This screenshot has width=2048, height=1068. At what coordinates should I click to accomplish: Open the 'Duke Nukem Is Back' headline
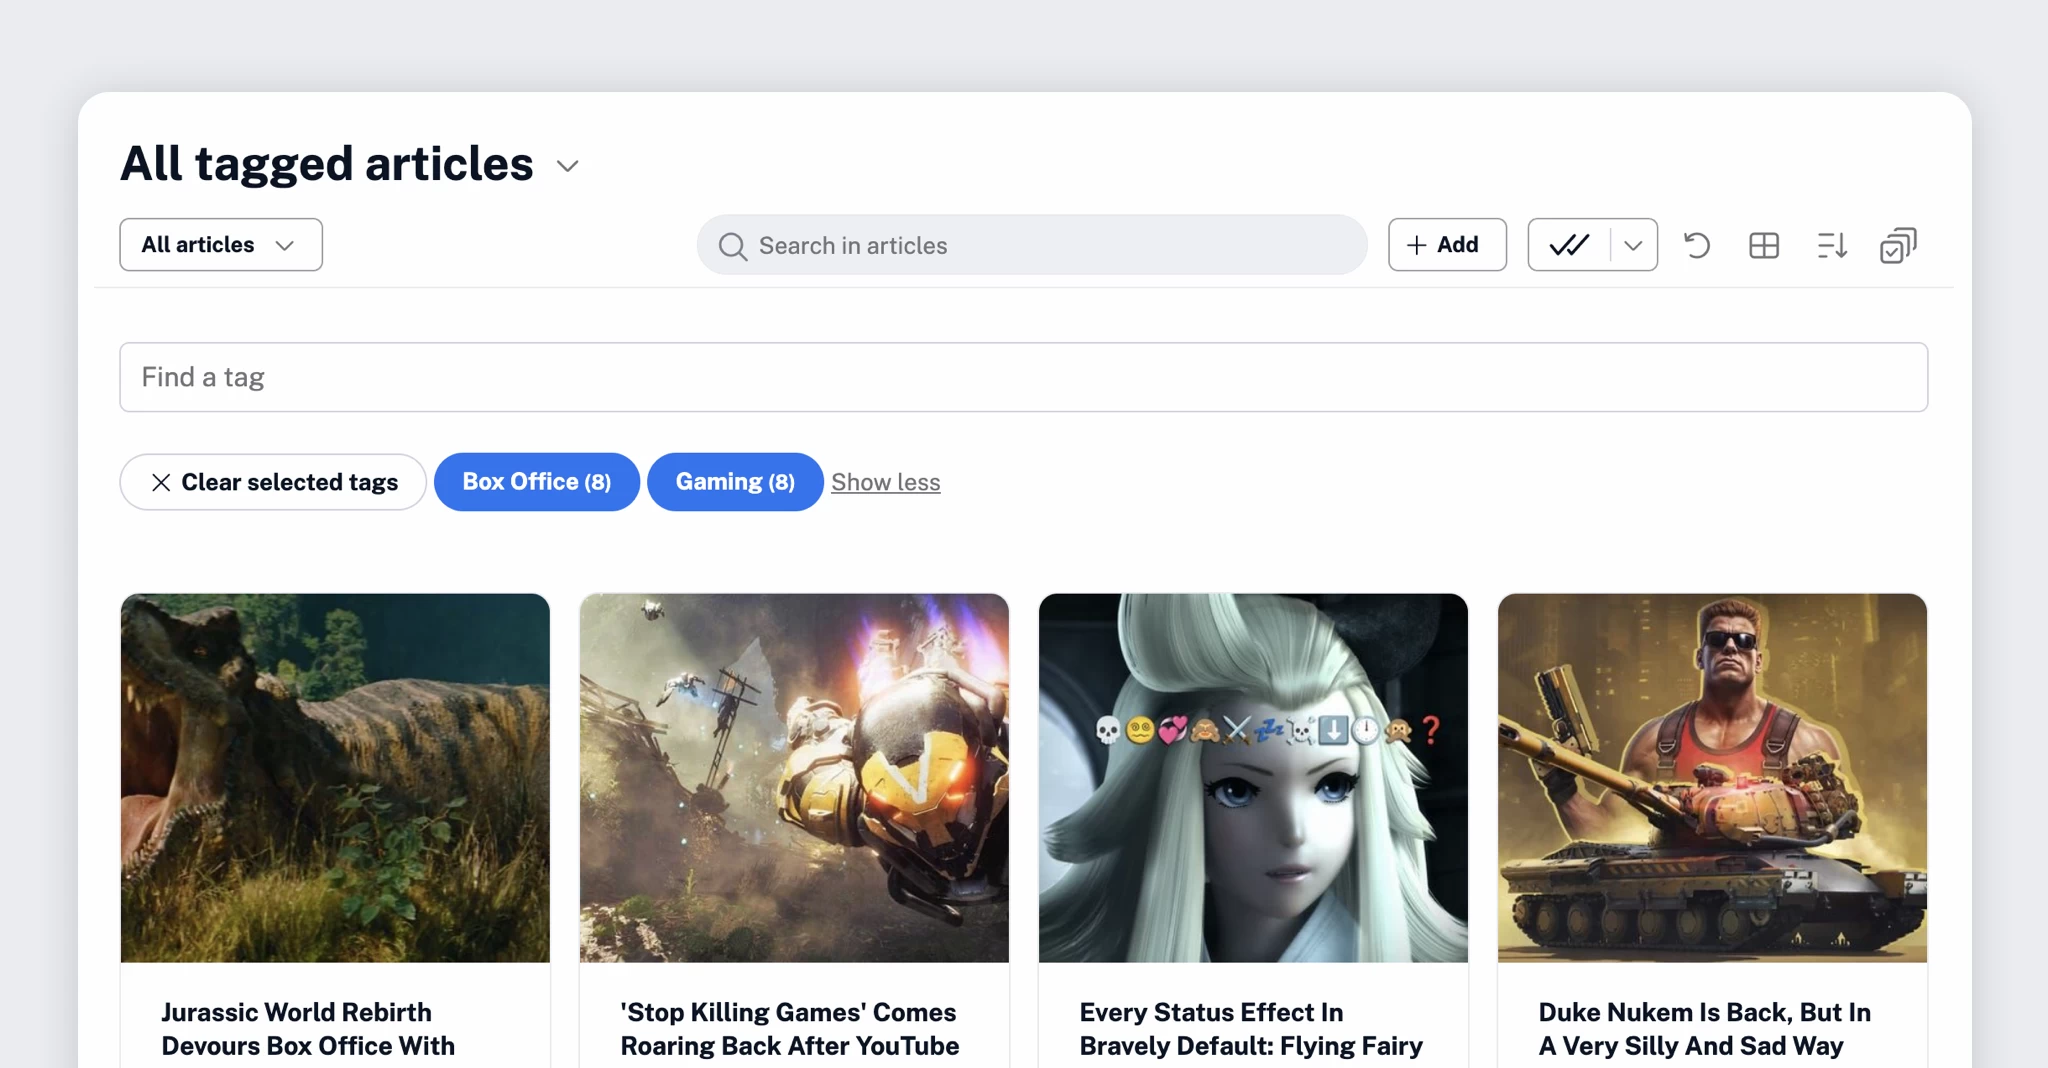(1704, 1029)
